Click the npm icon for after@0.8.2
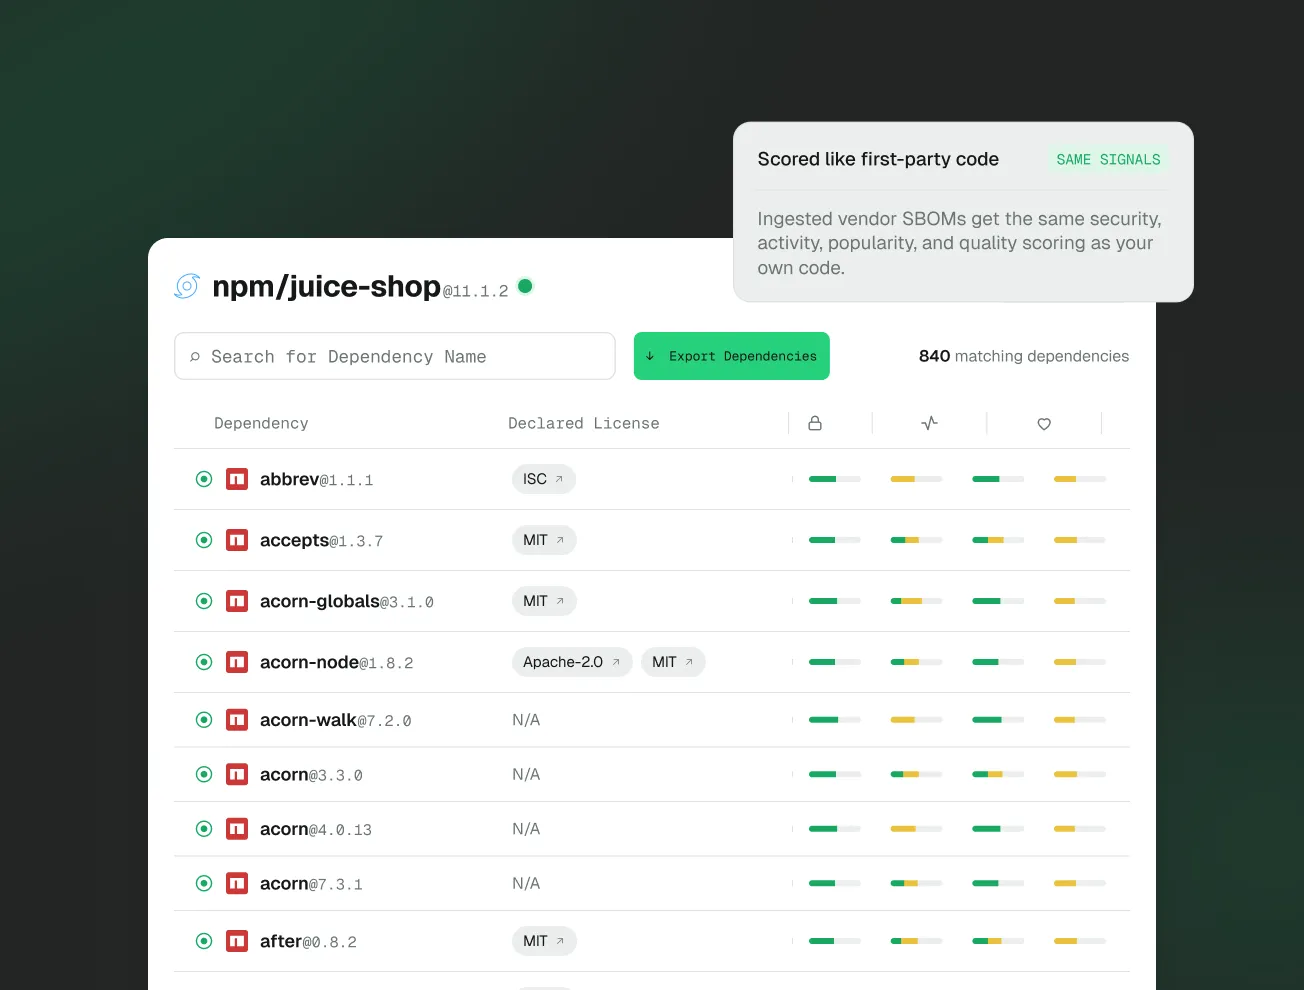1304x990 pixels. (x=237, y=941)
